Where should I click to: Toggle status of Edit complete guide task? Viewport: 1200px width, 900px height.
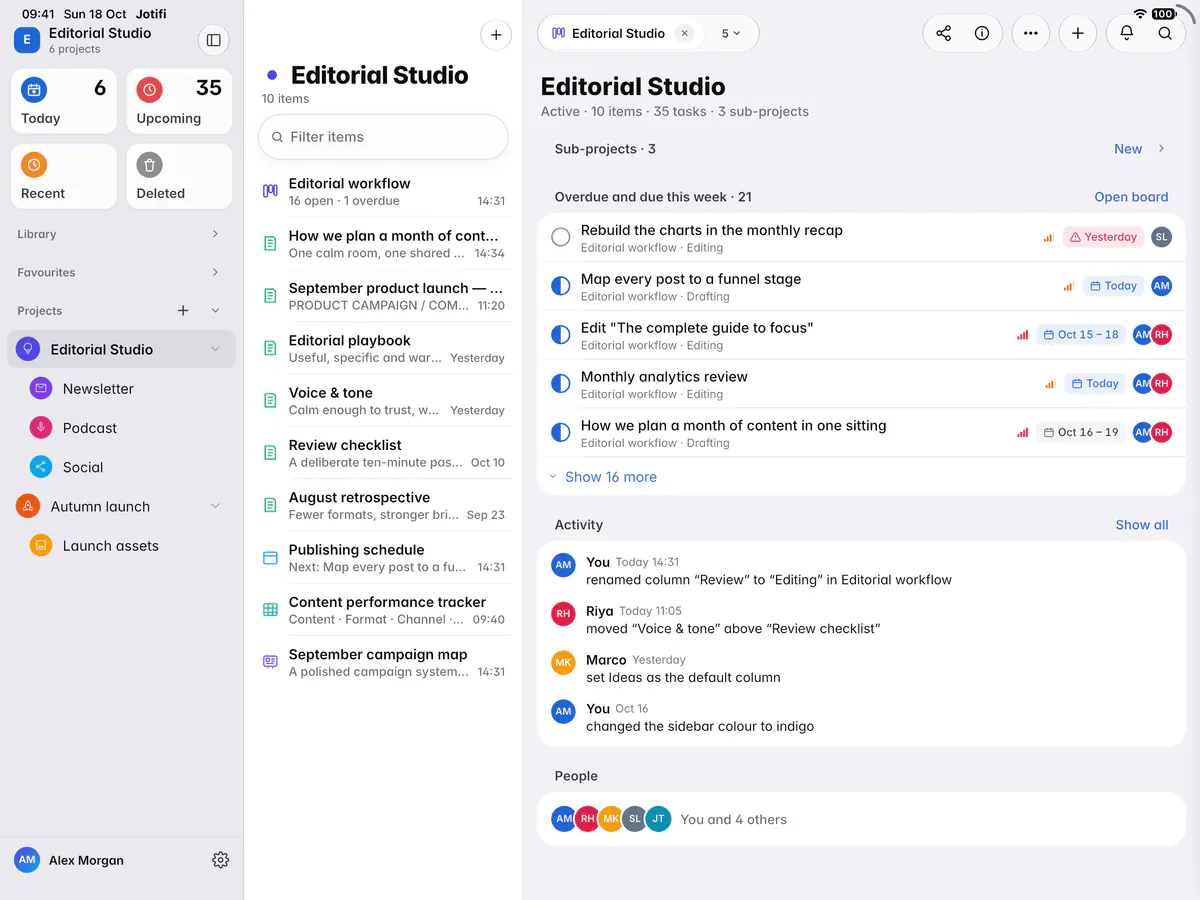click(x=561, y=335)
